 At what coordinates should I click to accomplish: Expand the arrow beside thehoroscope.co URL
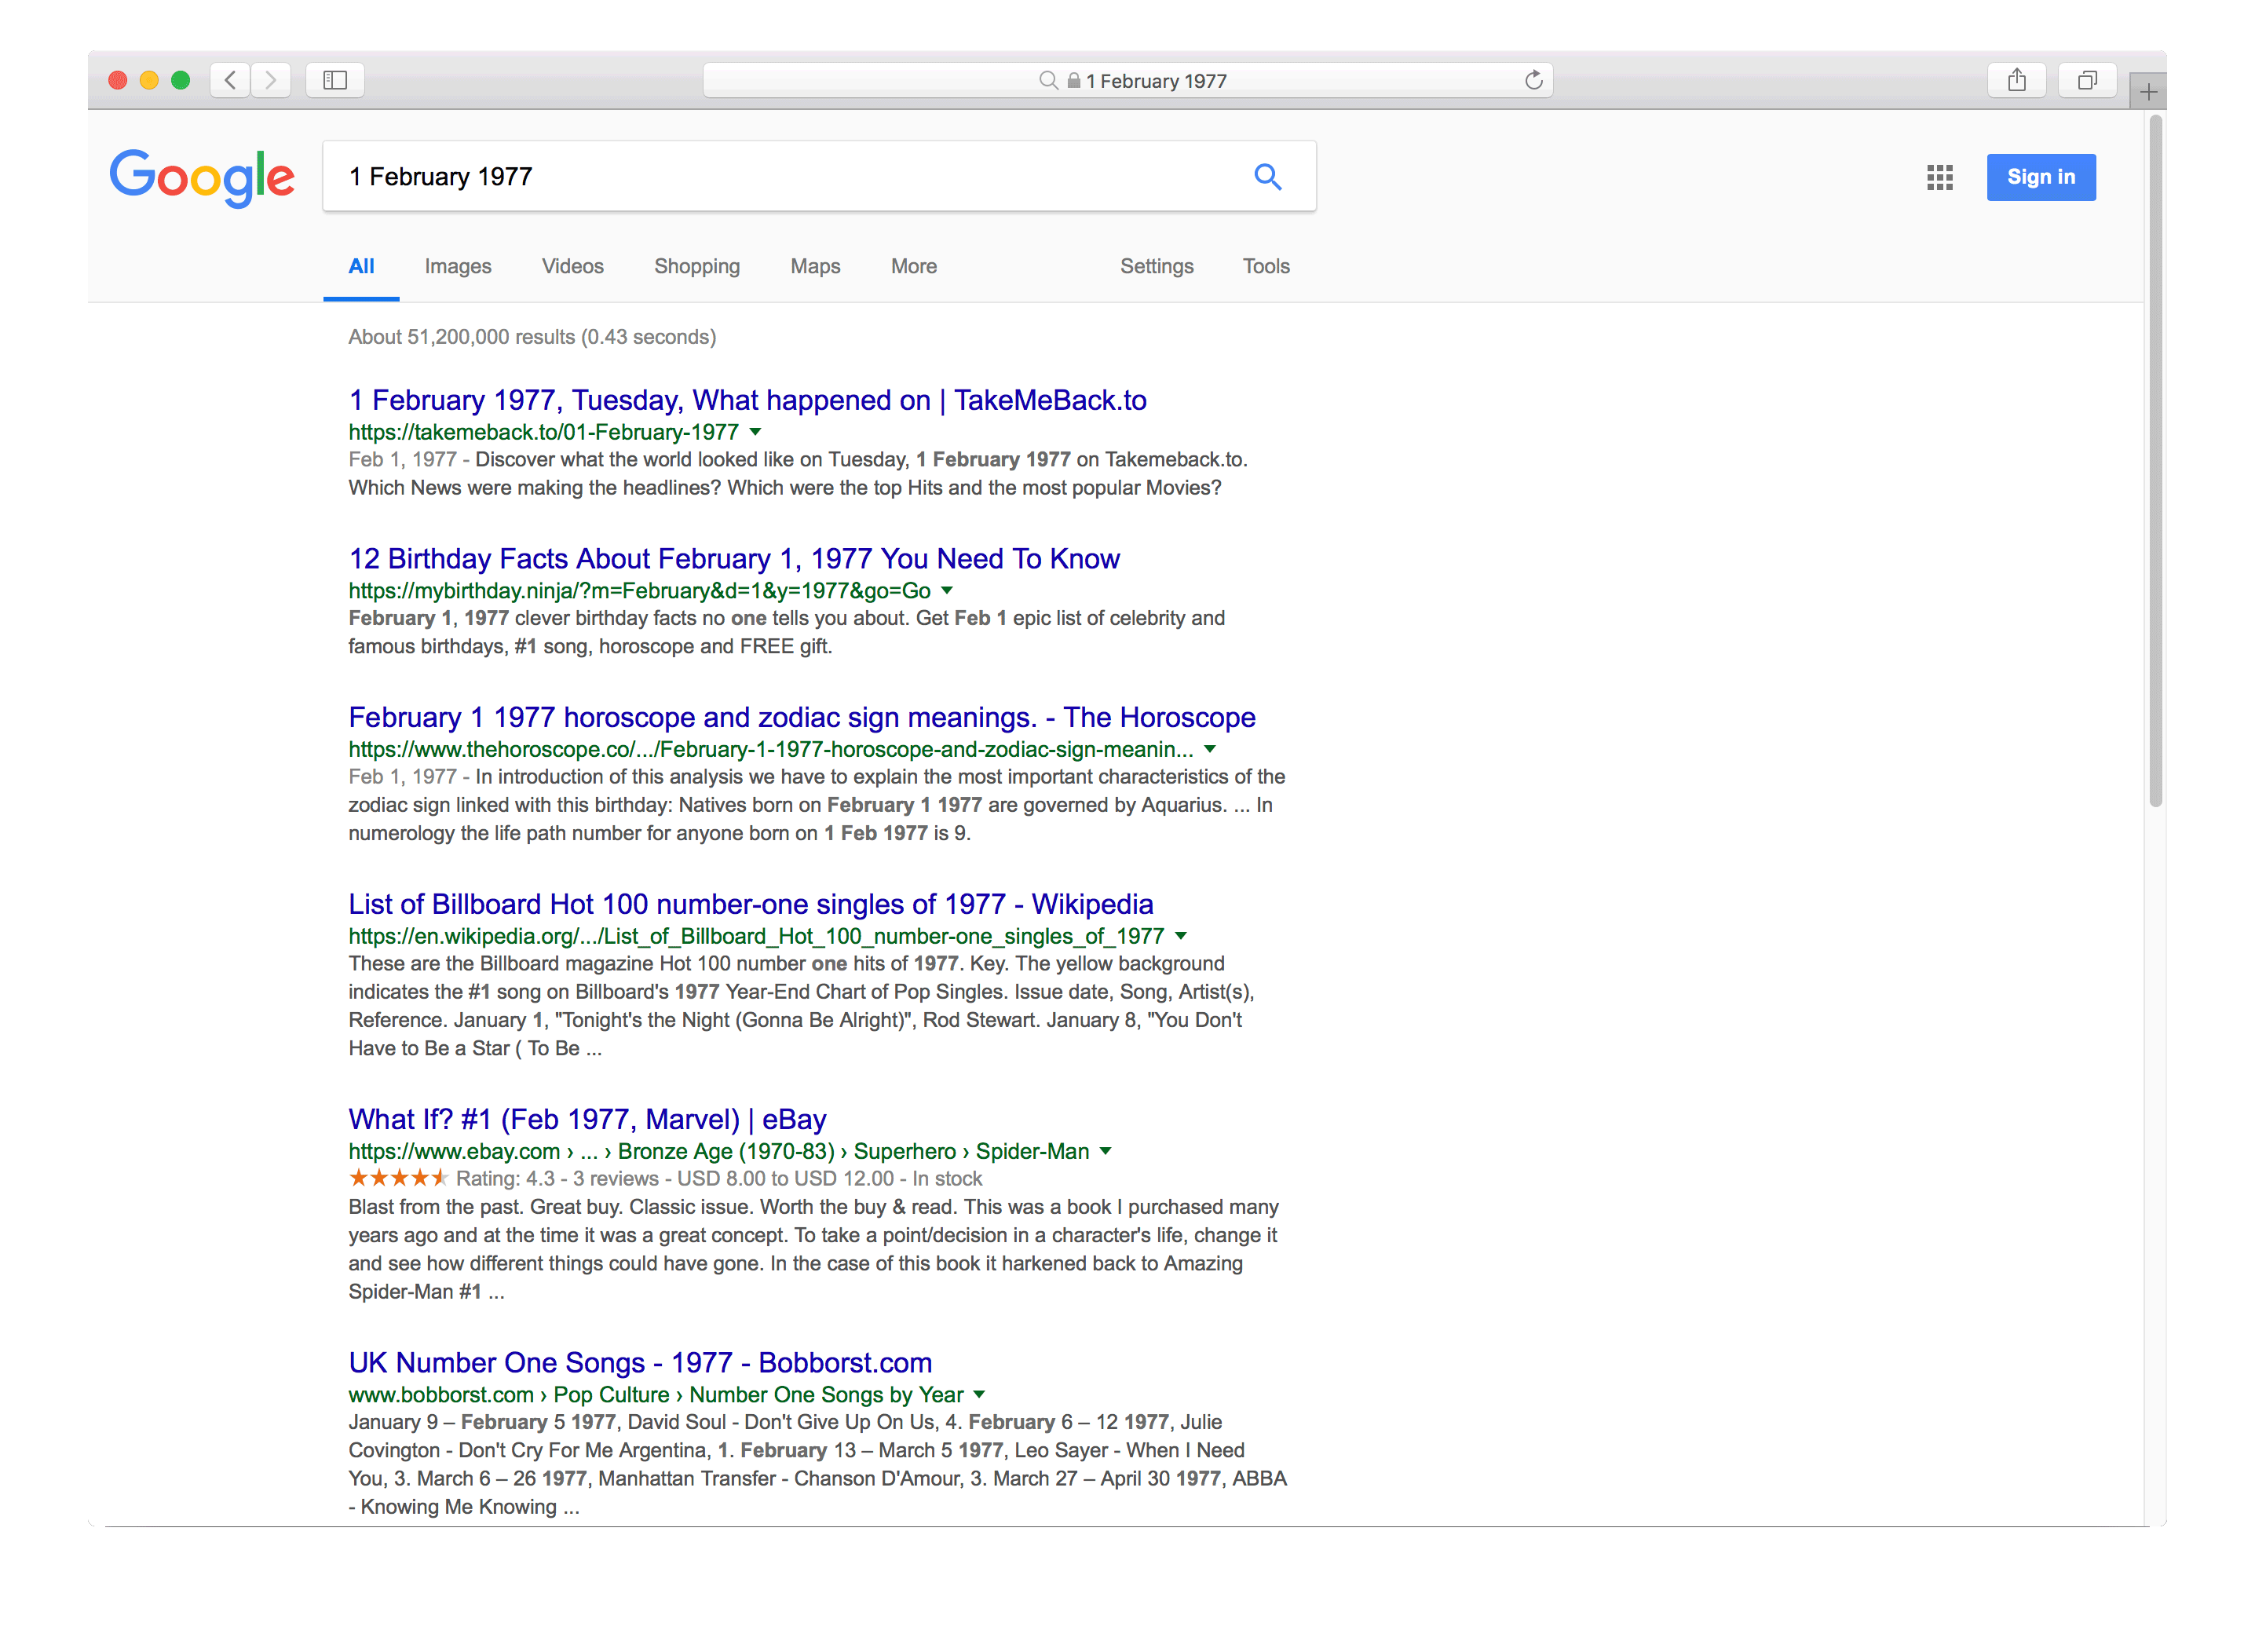coord(1209,749)
